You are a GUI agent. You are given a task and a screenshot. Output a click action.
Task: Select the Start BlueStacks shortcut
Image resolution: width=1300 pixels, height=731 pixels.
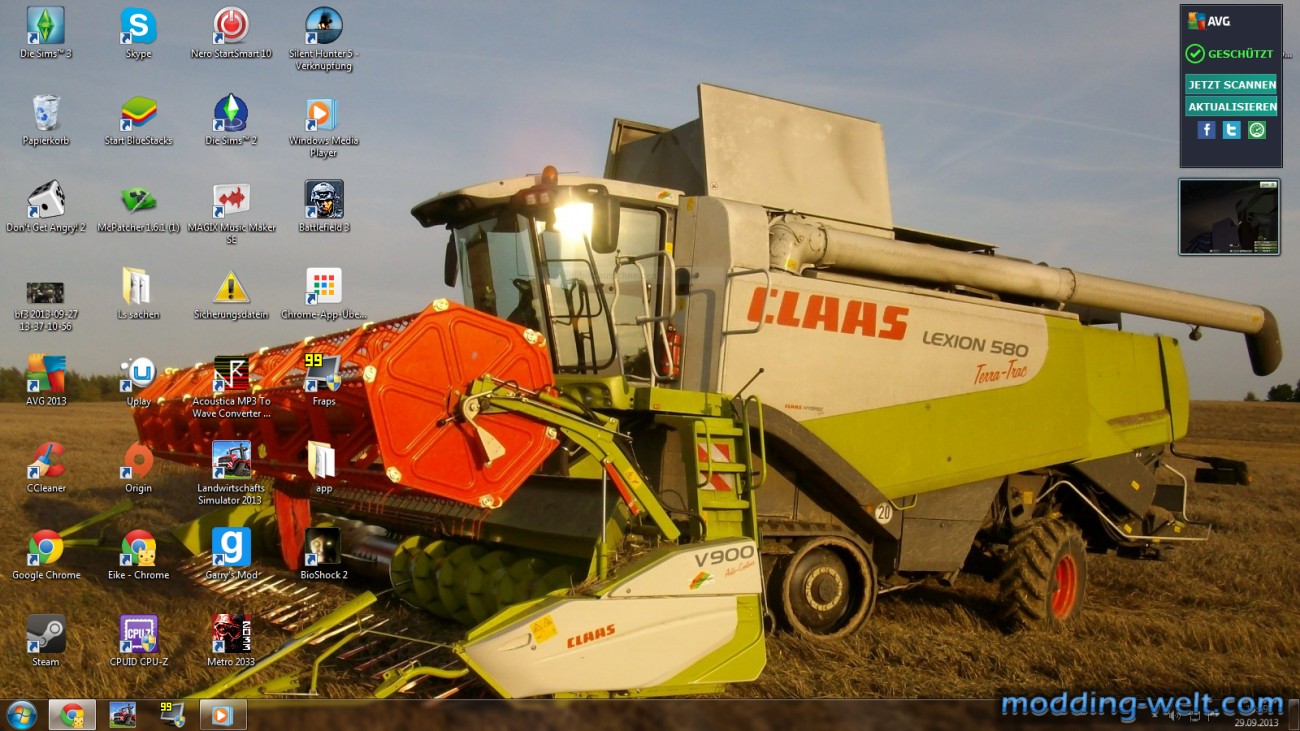pos(138,119)
